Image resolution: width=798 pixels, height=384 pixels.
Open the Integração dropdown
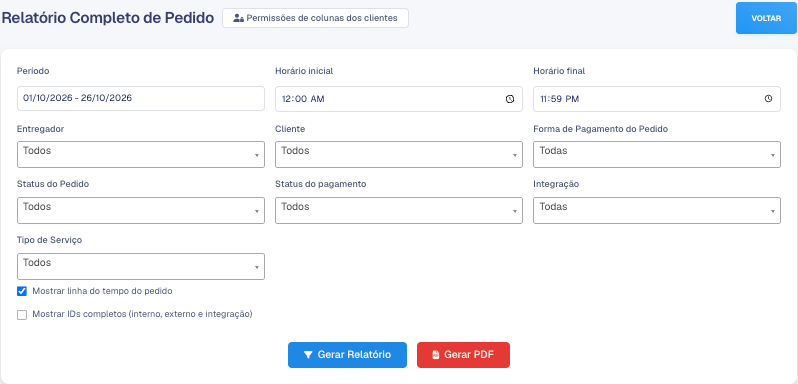pos(657,211)
